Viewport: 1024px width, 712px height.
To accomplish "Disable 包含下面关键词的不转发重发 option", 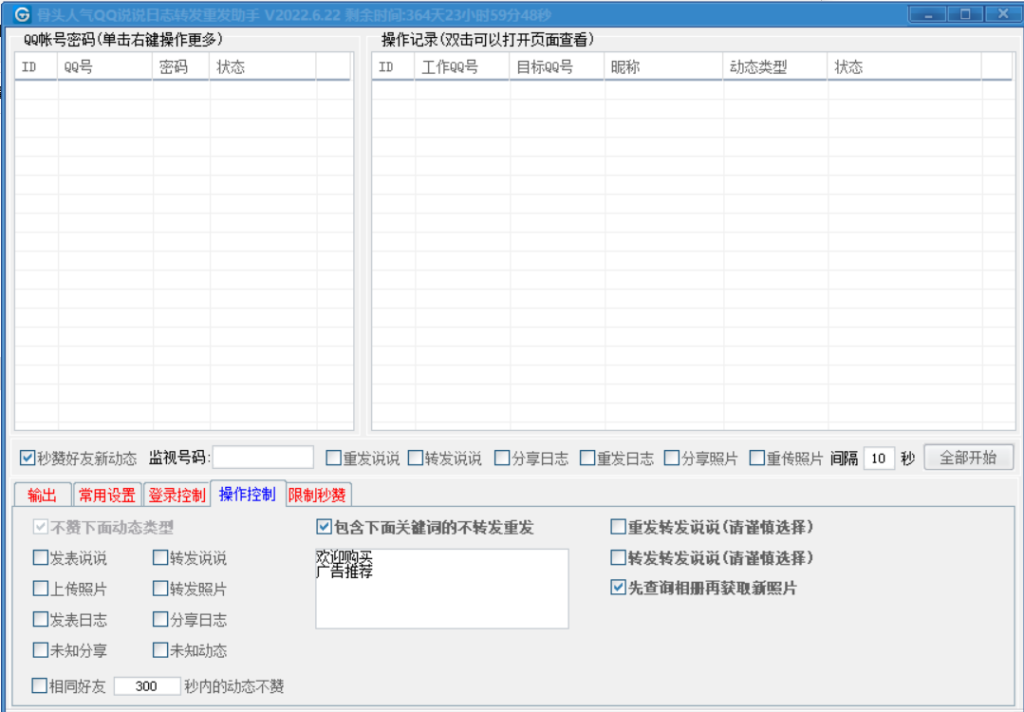I will coord(324,527).
